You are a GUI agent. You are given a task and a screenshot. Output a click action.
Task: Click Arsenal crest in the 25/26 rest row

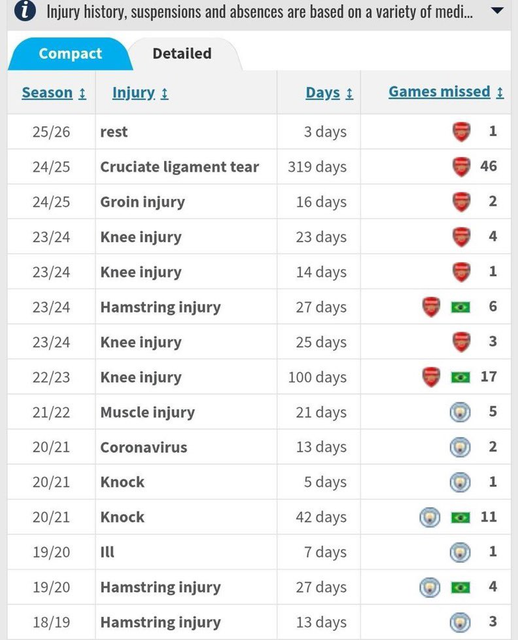(x=461, y=131)
